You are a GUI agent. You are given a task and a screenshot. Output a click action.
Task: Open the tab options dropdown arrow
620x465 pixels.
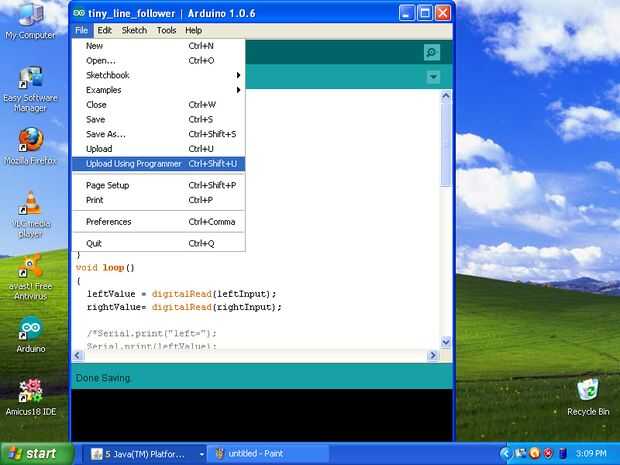pos(433,77)
